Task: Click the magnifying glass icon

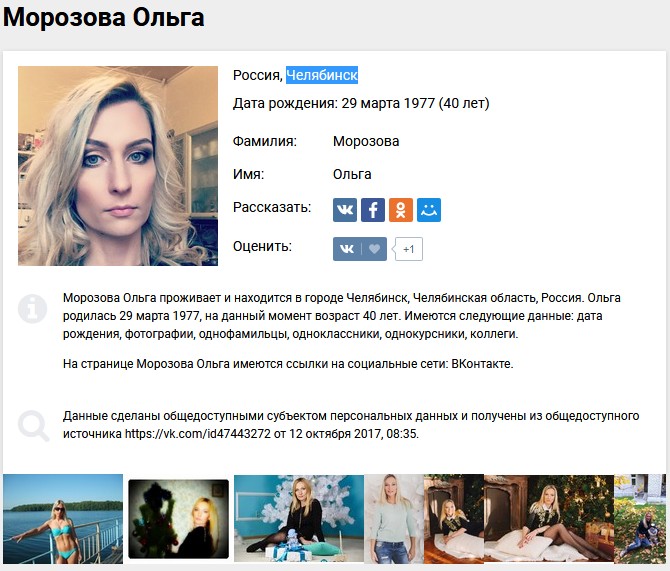Action: coord(33,426)
